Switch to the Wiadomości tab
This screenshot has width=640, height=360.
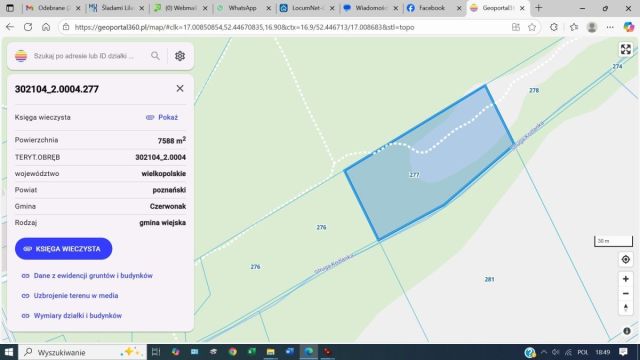point(370,8)
